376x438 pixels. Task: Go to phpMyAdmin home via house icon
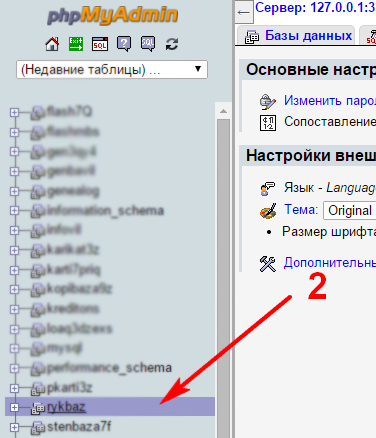pos(52,44)
